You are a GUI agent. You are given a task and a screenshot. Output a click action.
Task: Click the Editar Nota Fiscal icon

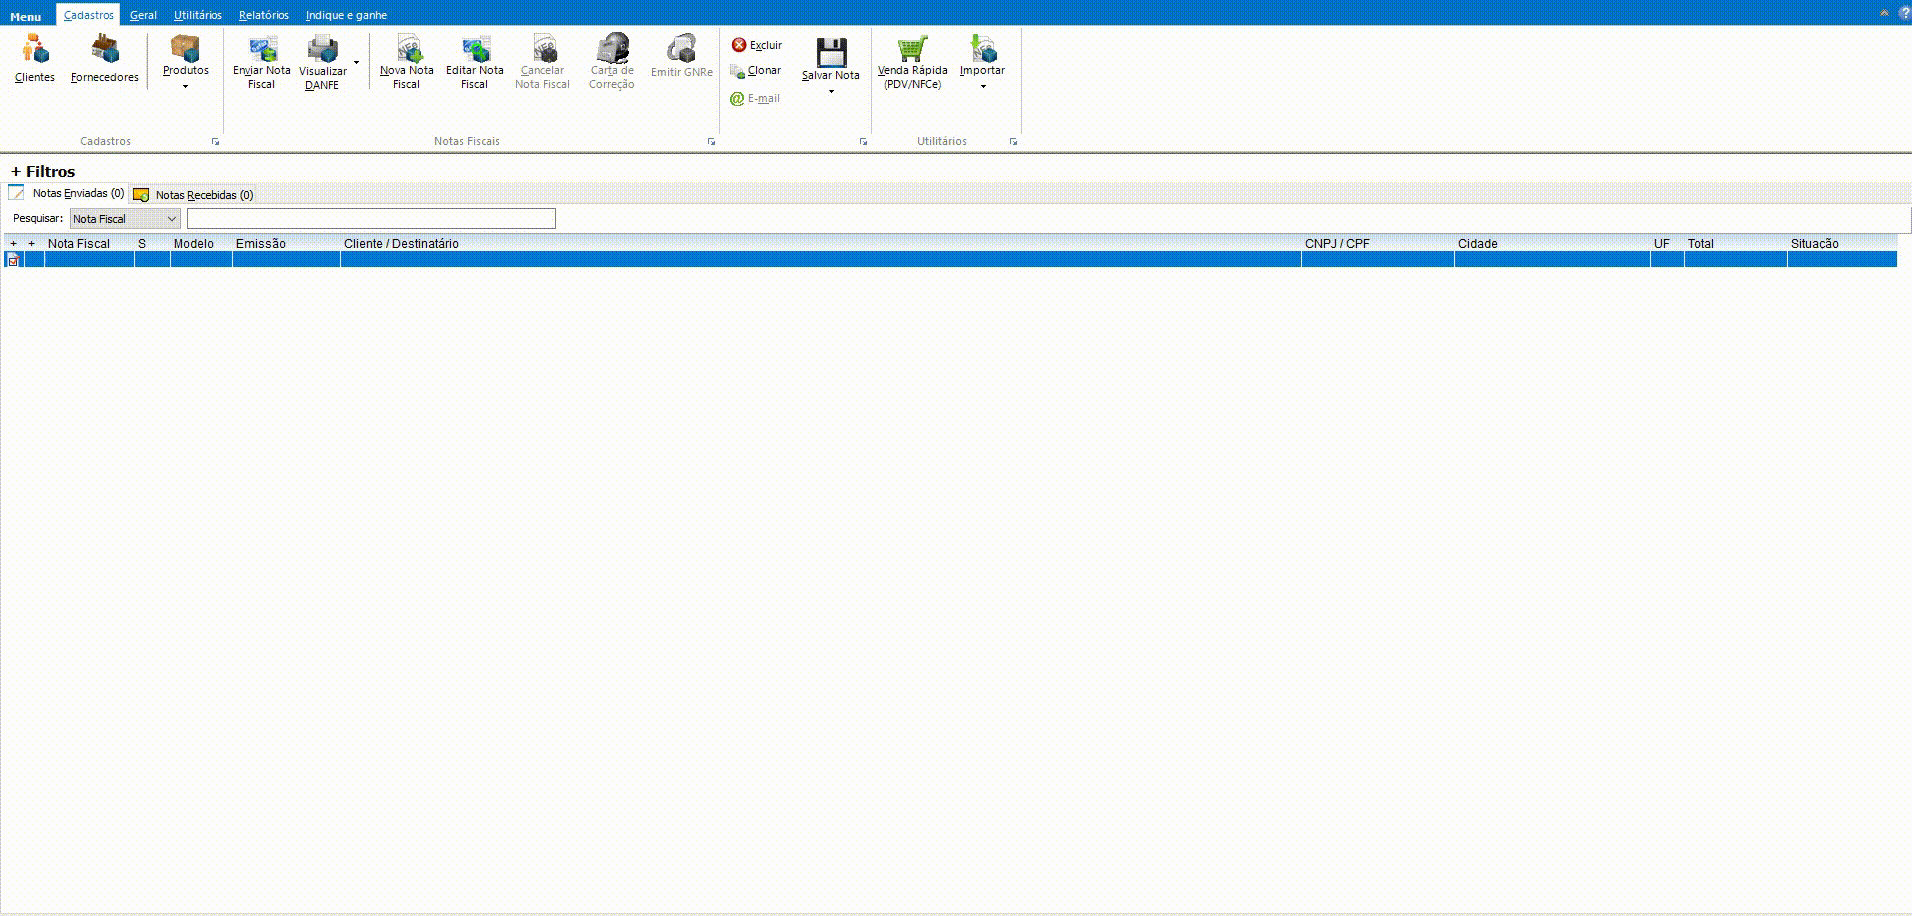tap(475, 49)
